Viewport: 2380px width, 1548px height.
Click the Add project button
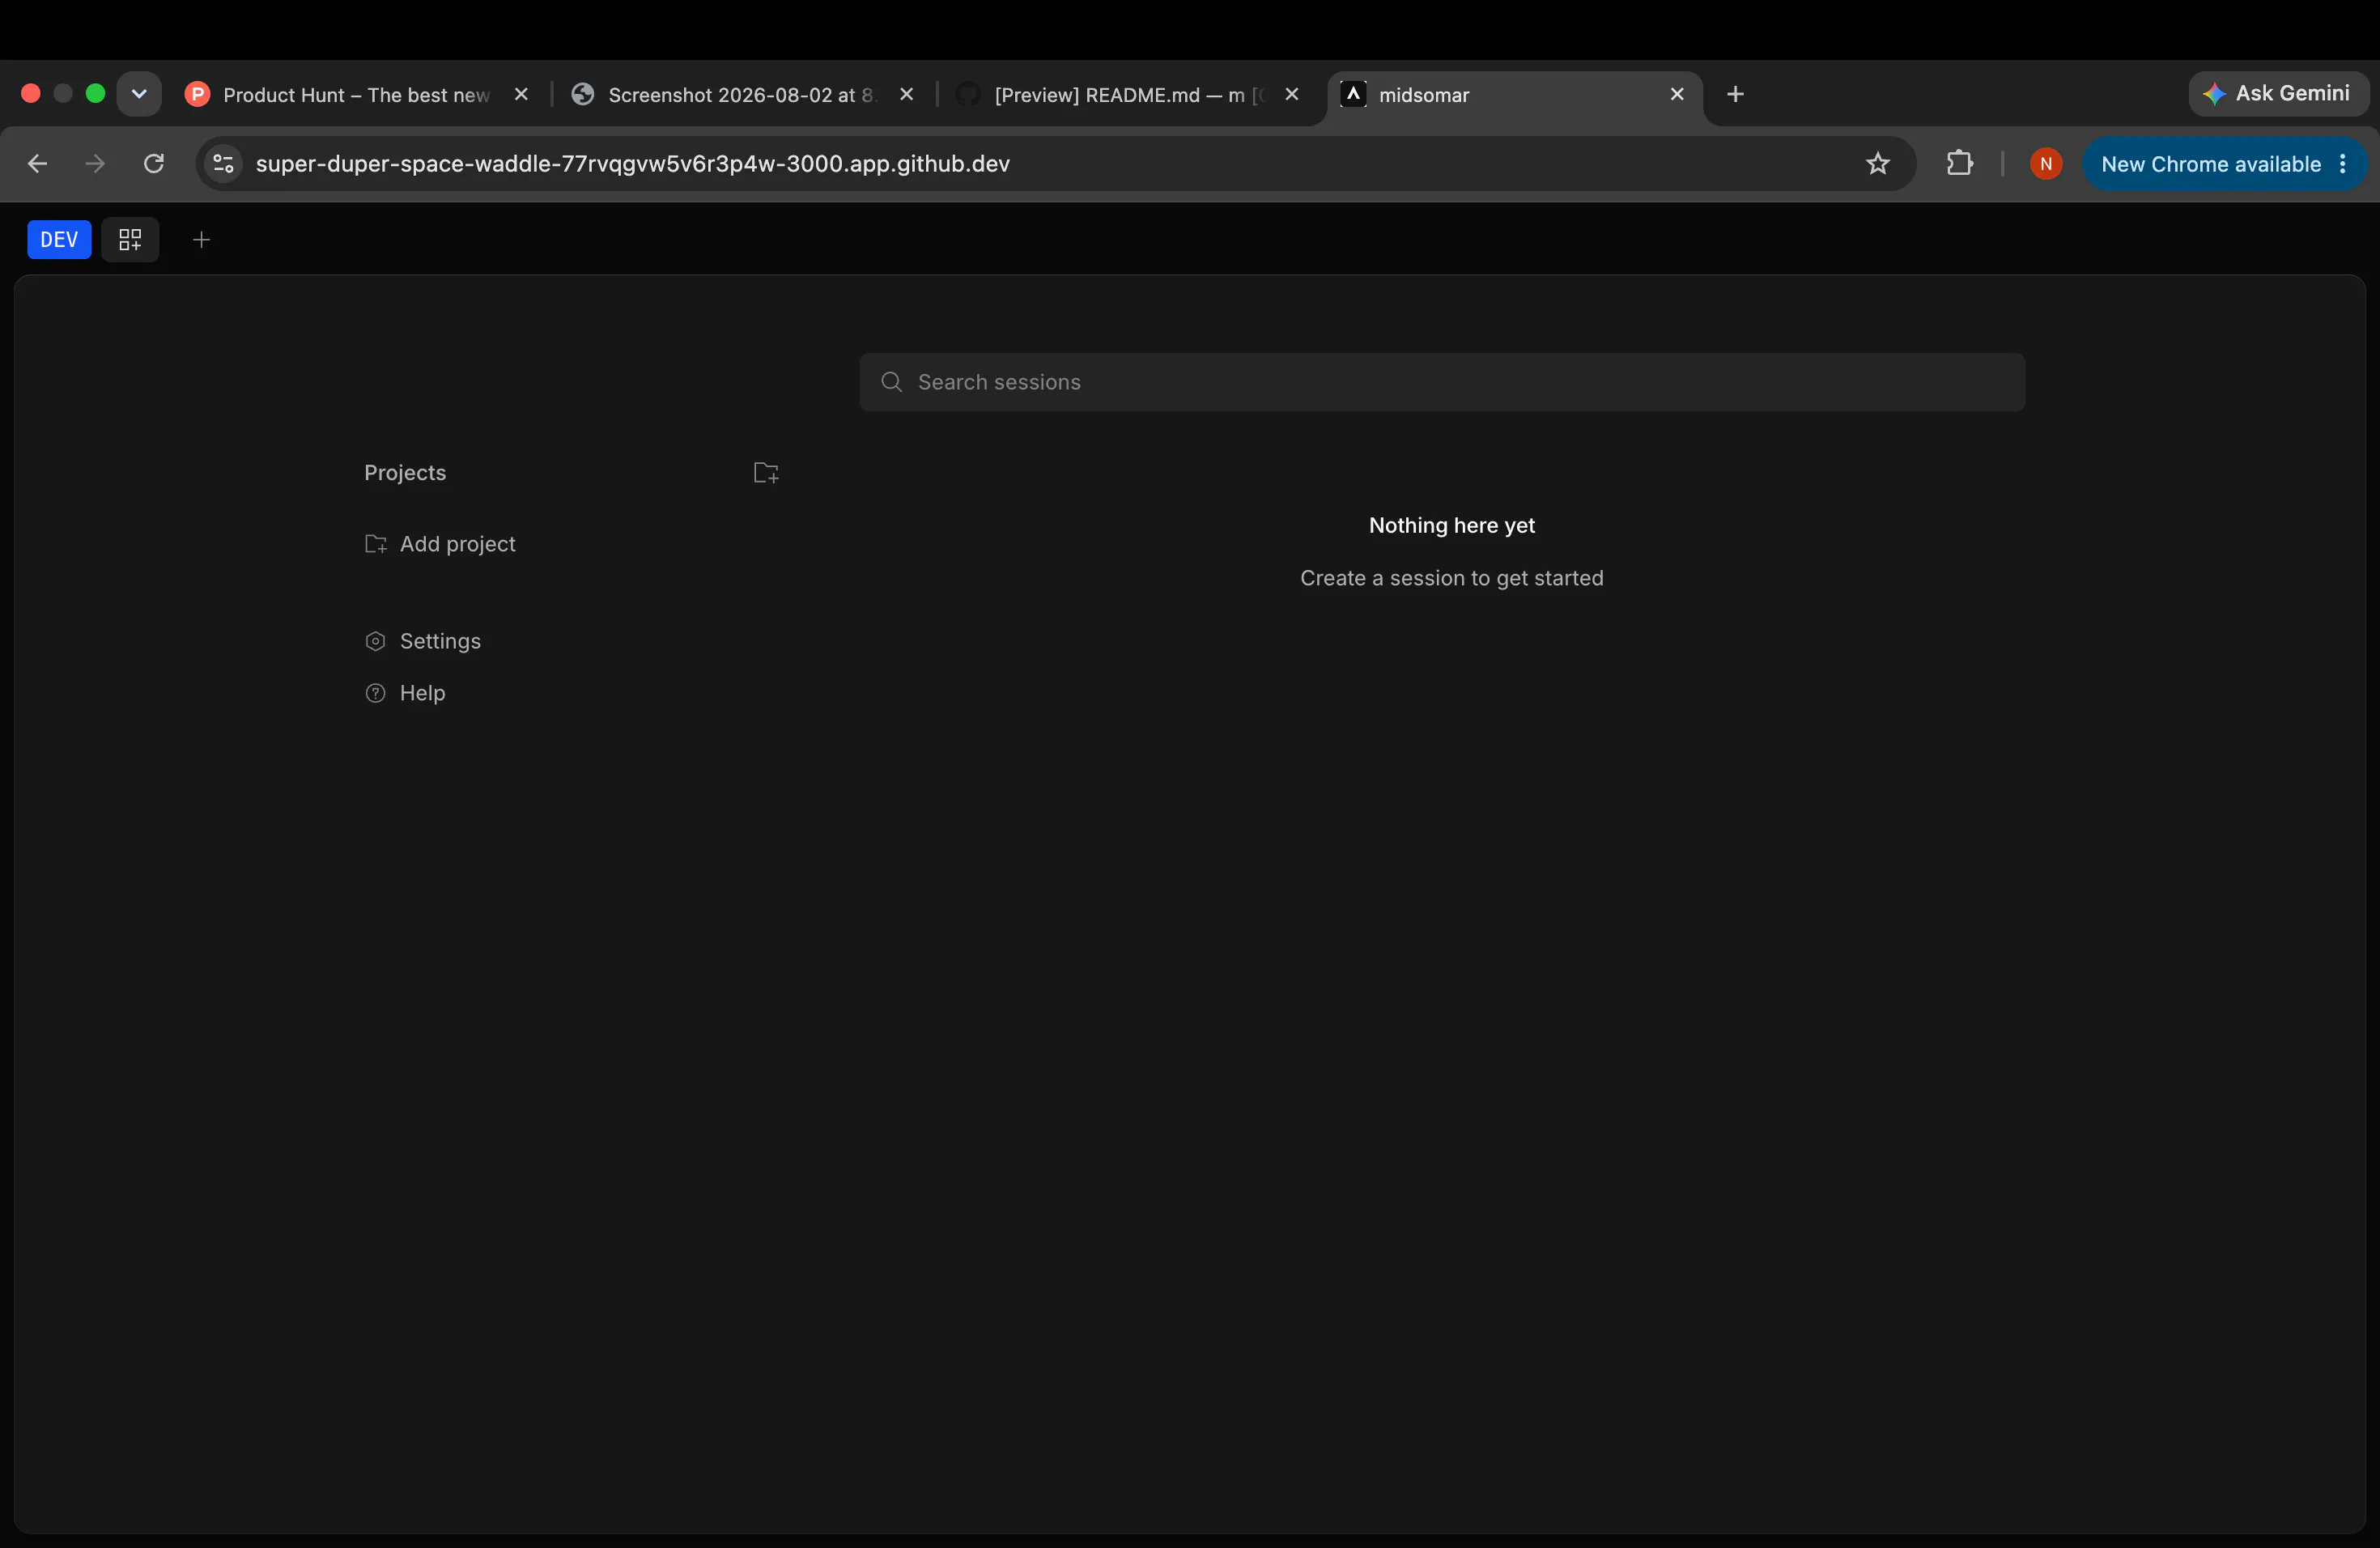tap(440, 544)
